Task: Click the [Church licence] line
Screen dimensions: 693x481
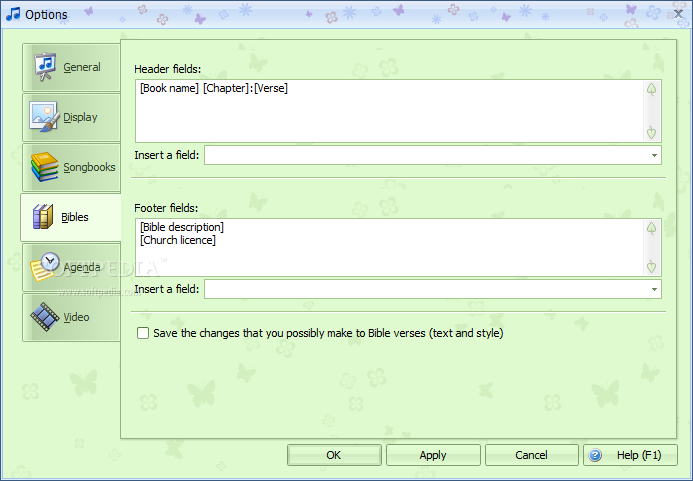Action: click(178, 240)
